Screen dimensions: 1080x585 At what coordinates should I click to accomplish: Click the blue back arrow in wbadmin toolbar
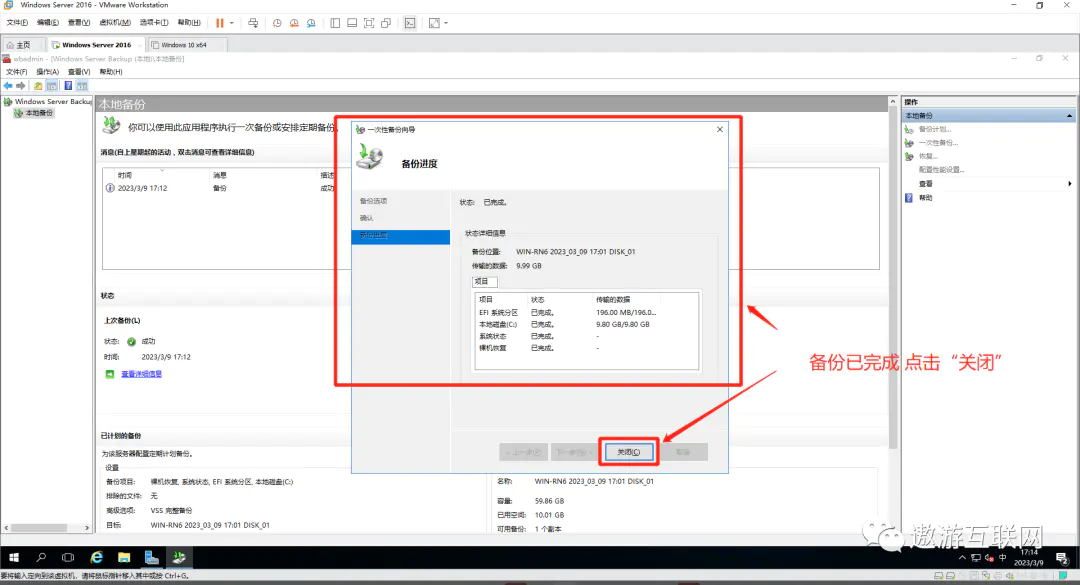pyautogui.click(x=8, y=85)
